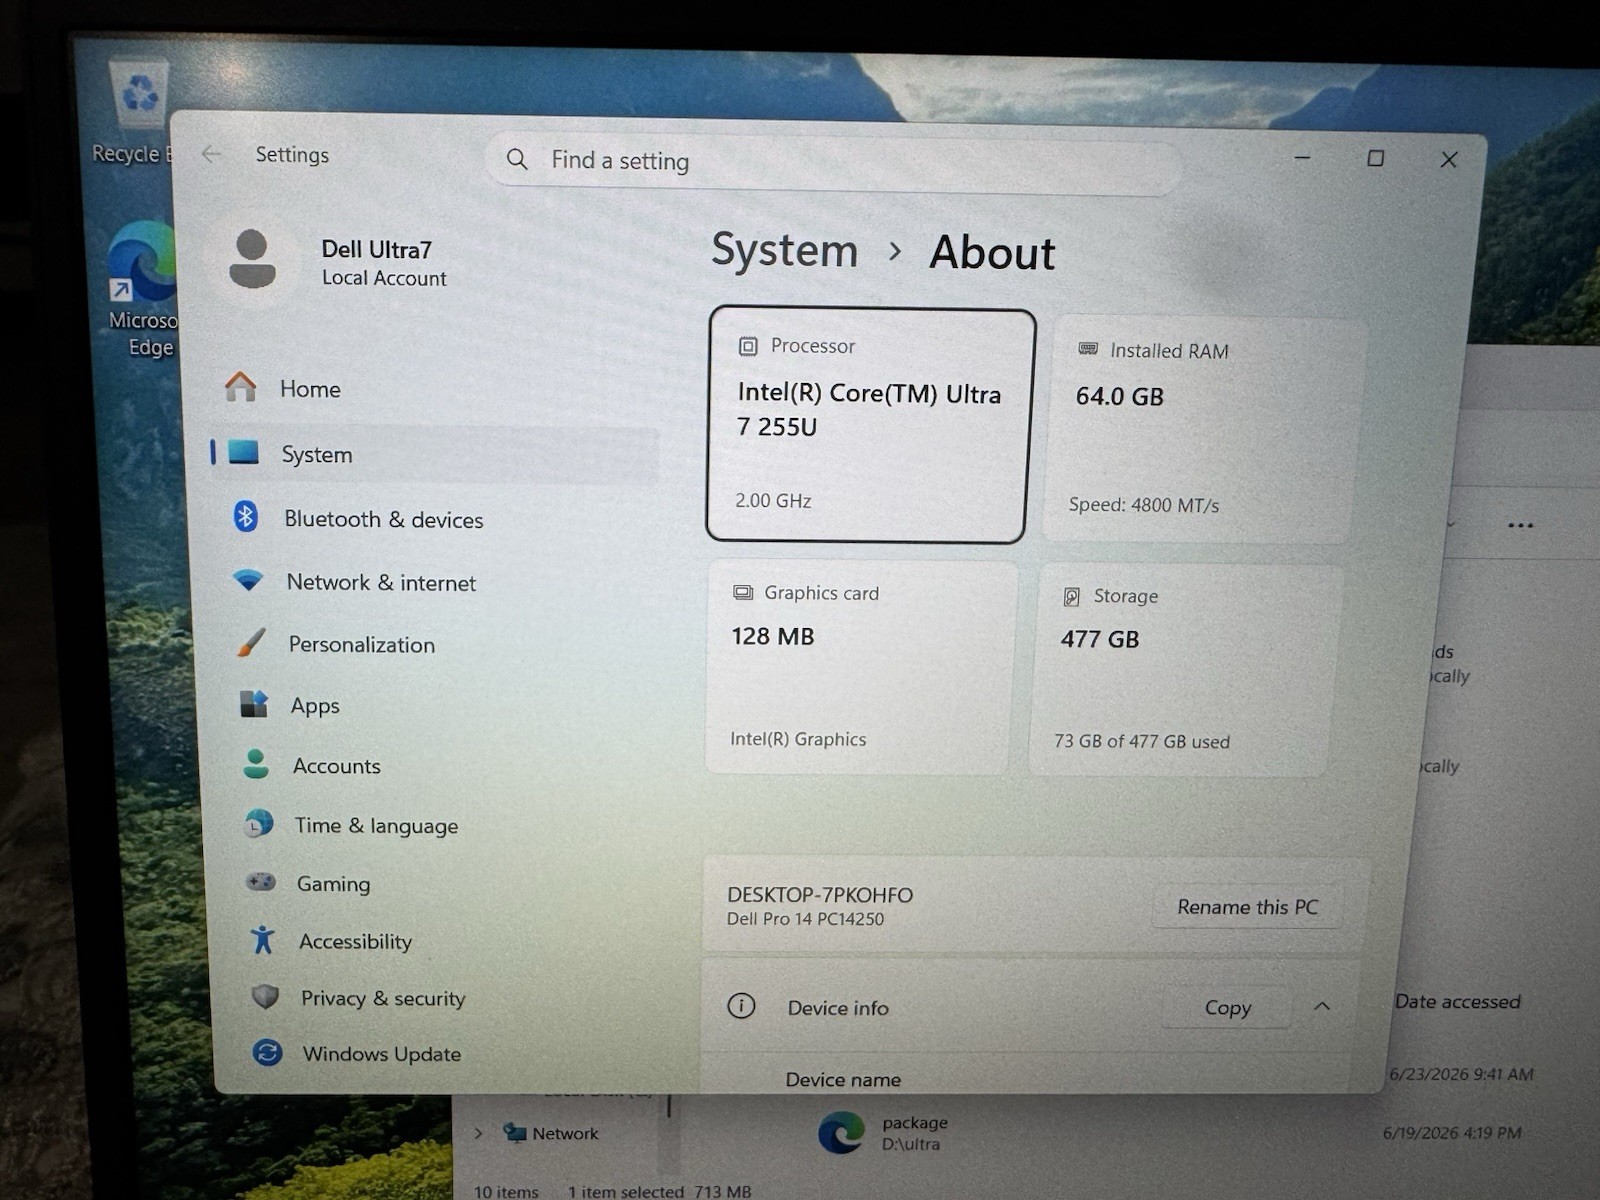Click the Apps icon in sidebar
The height and width of the screenshot is (1200, 1600).
254,704
